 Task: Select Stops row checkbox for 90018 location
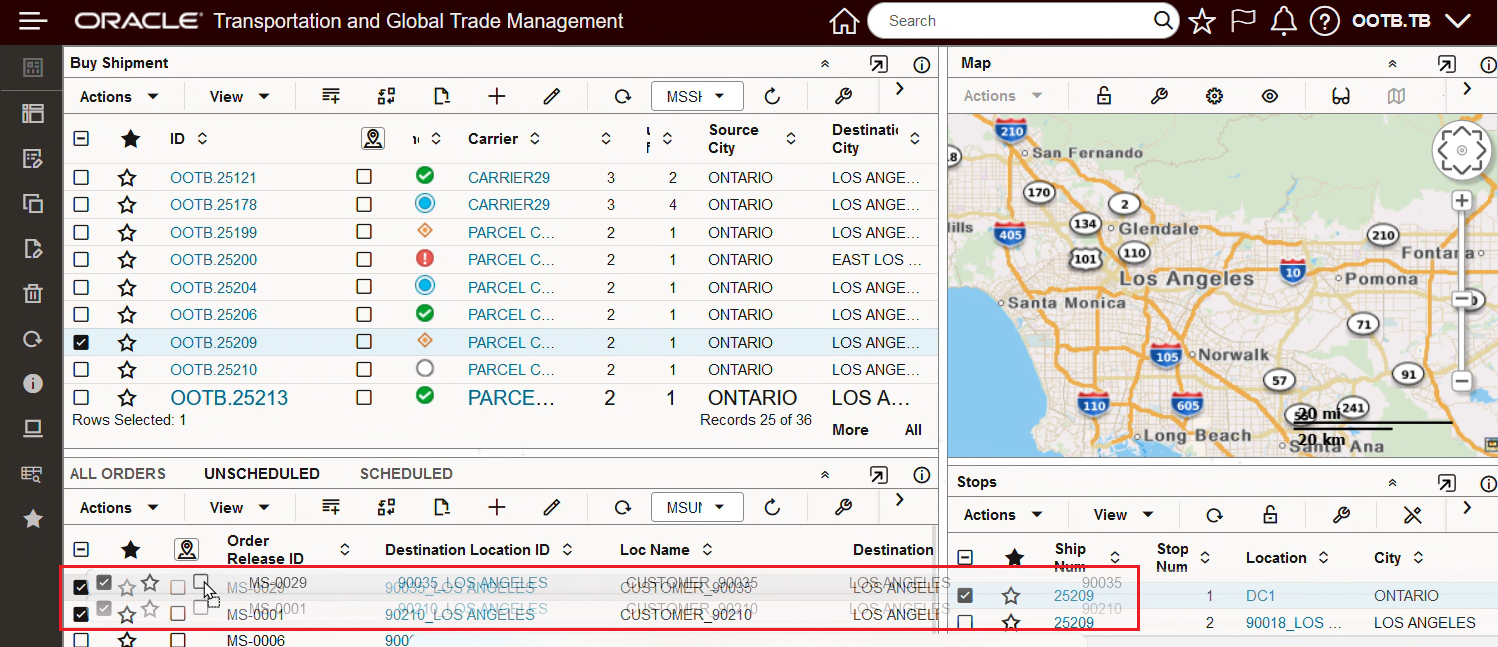965,623
